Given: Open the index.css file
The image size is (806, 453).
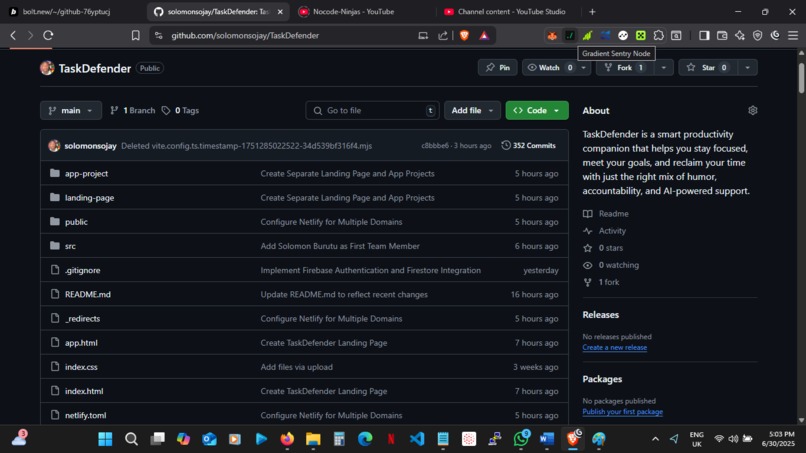Looking at the screenshot, I should pos(81,367).
